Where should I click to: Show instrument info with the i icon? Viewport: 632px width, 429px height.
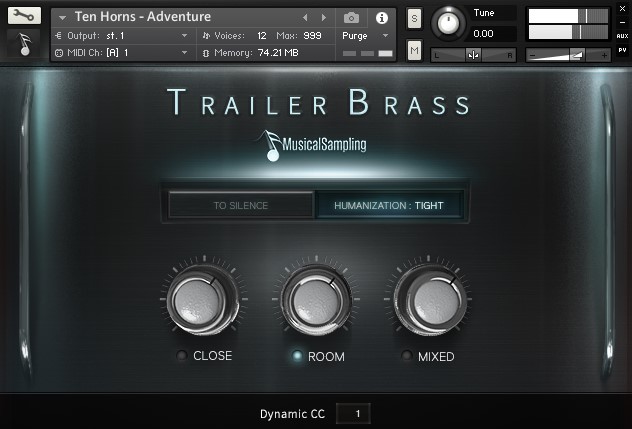click(382, 17)
